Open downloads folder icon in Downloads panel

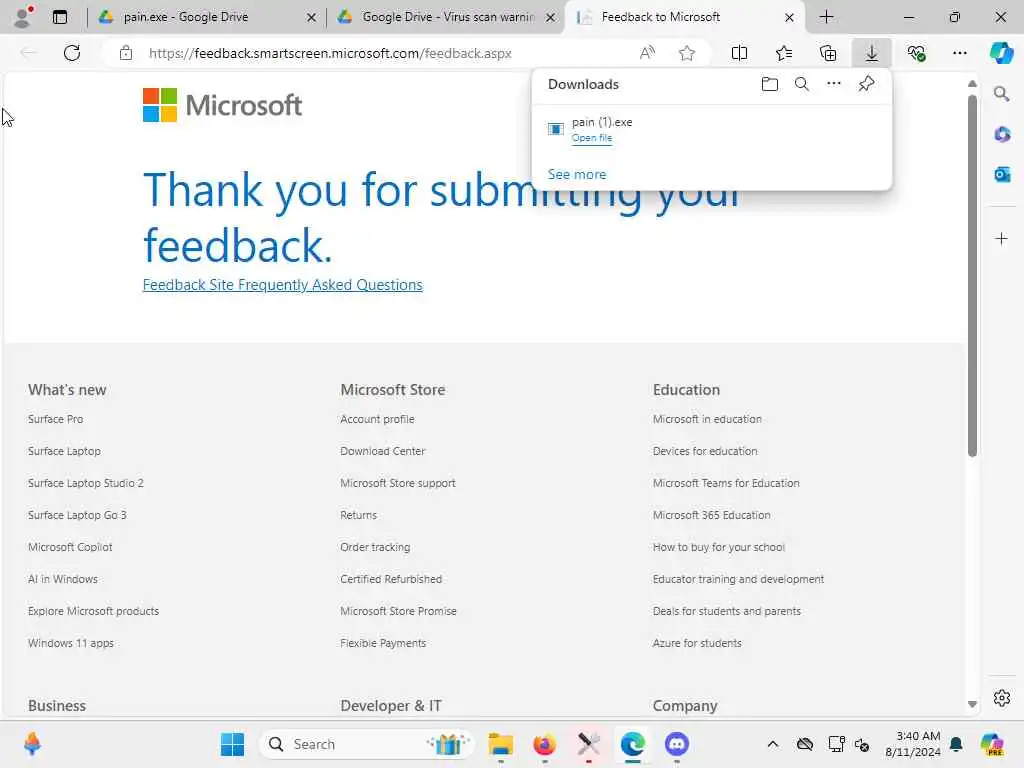(x=770, y=84)
